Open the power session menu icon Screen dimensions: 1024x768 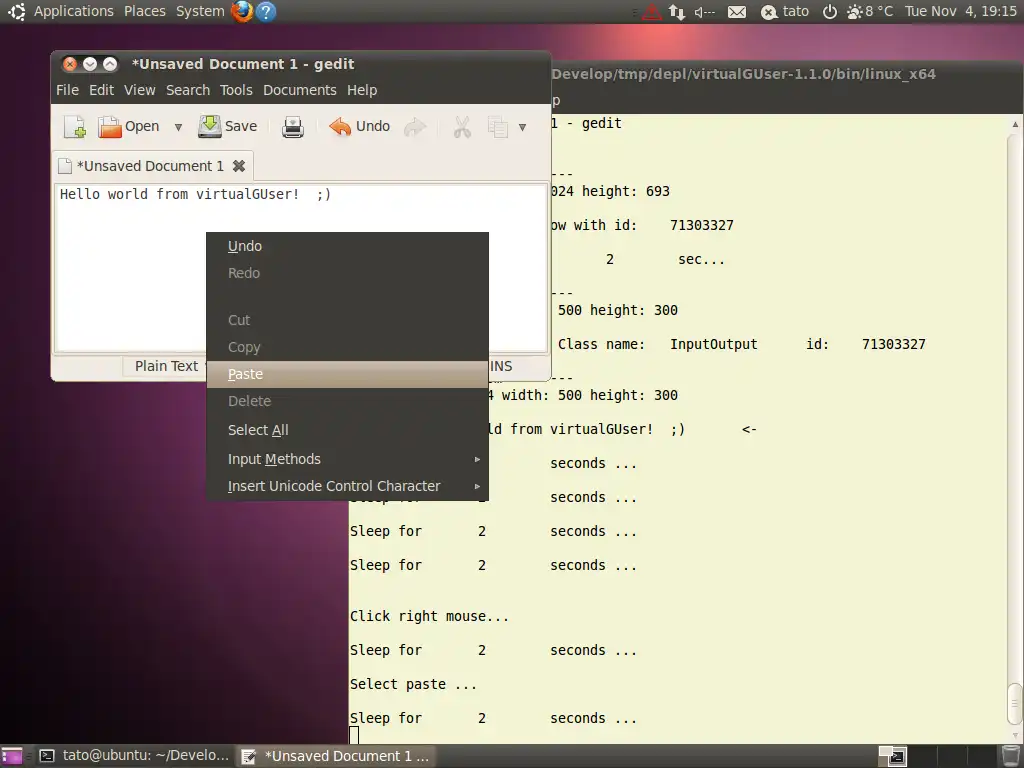(829, 12)
